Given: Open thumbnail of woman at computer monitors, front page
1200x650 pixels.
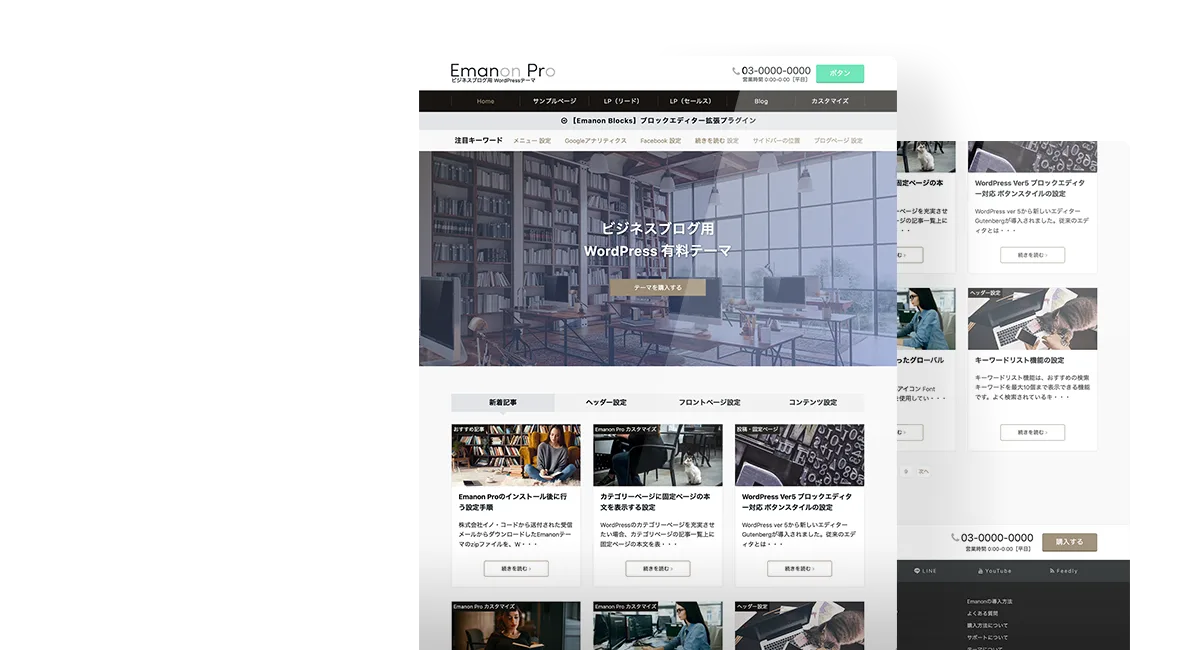Looking at the screenshot, I should 658,626.
